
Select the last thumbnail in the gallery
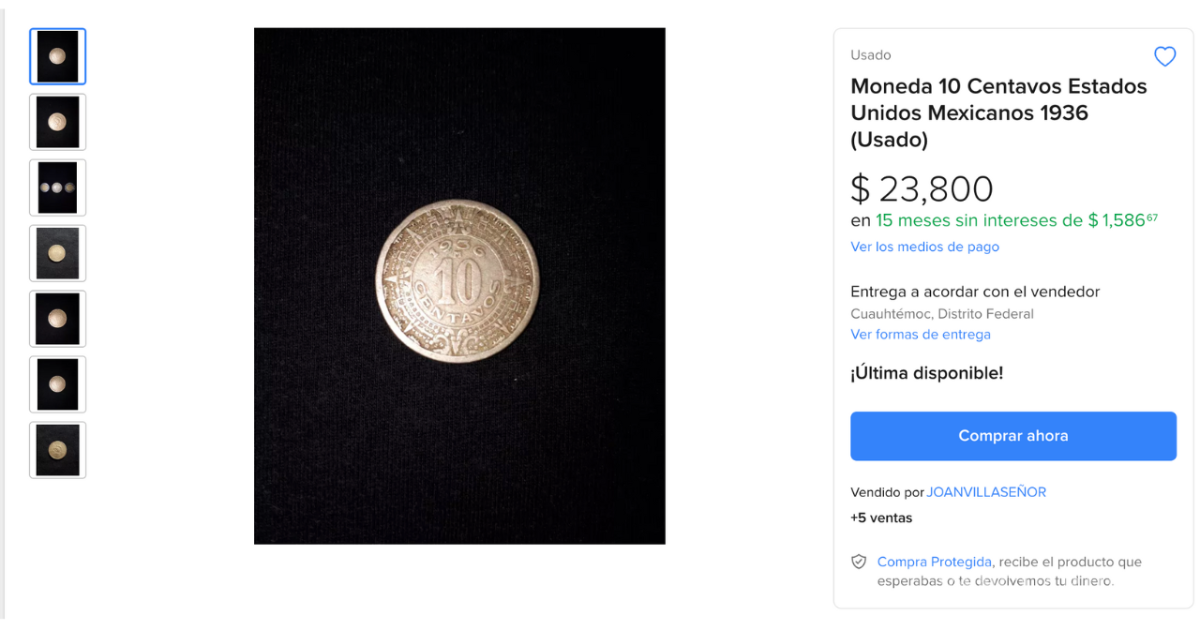tap(58, 450)
